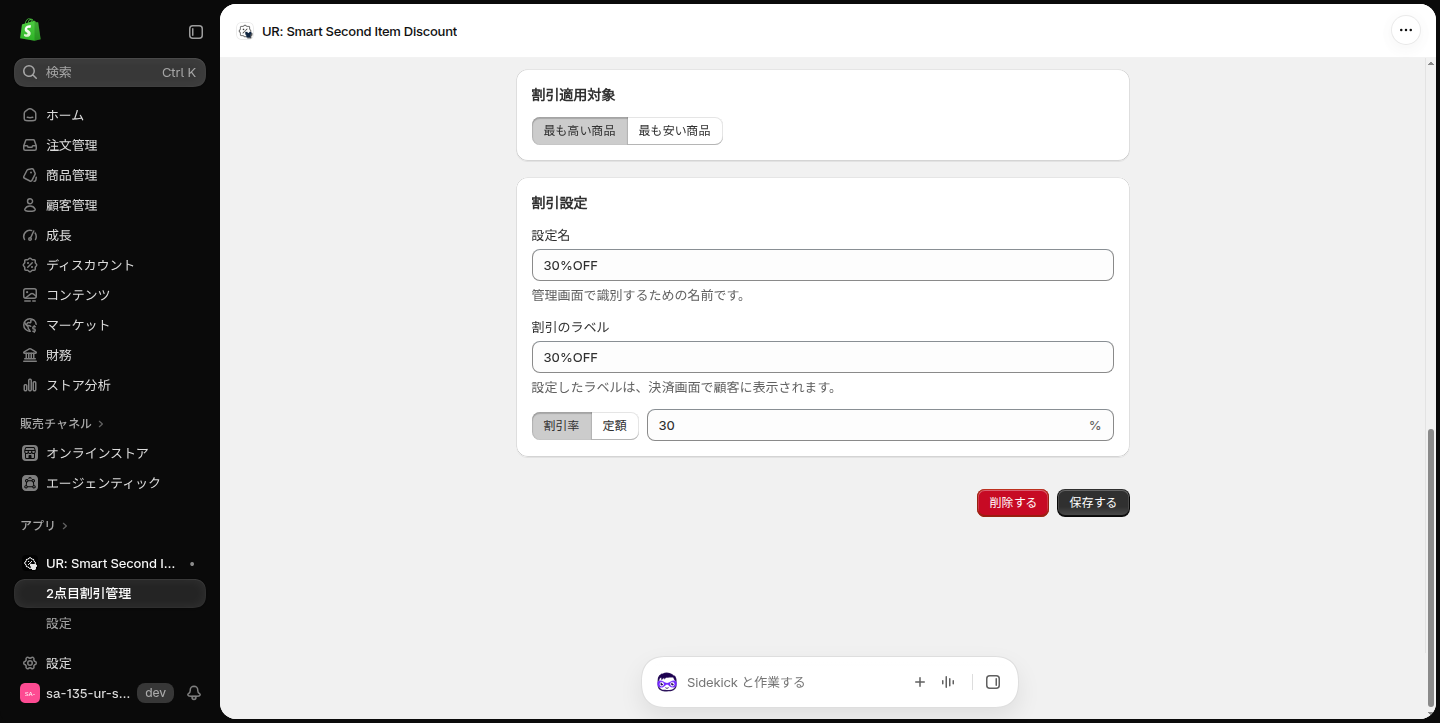Click the オンラインストア storefront icon
Image resolution: width=1440 pixels, height=723 pixels.
tap(30, 453)
